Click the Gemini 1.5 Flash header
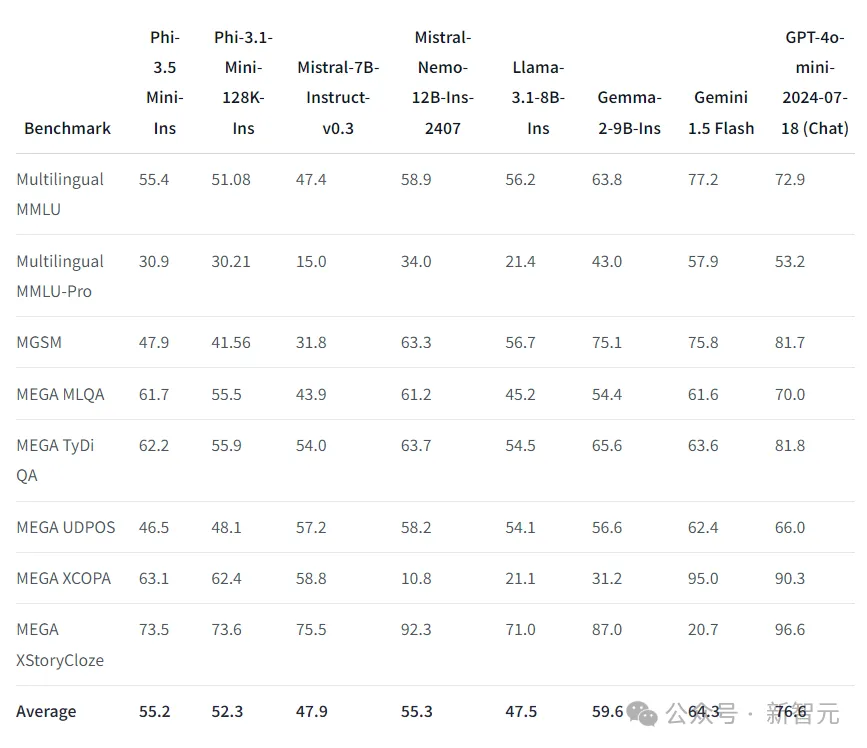Screen dimensions: 867x748 point(721,113)
